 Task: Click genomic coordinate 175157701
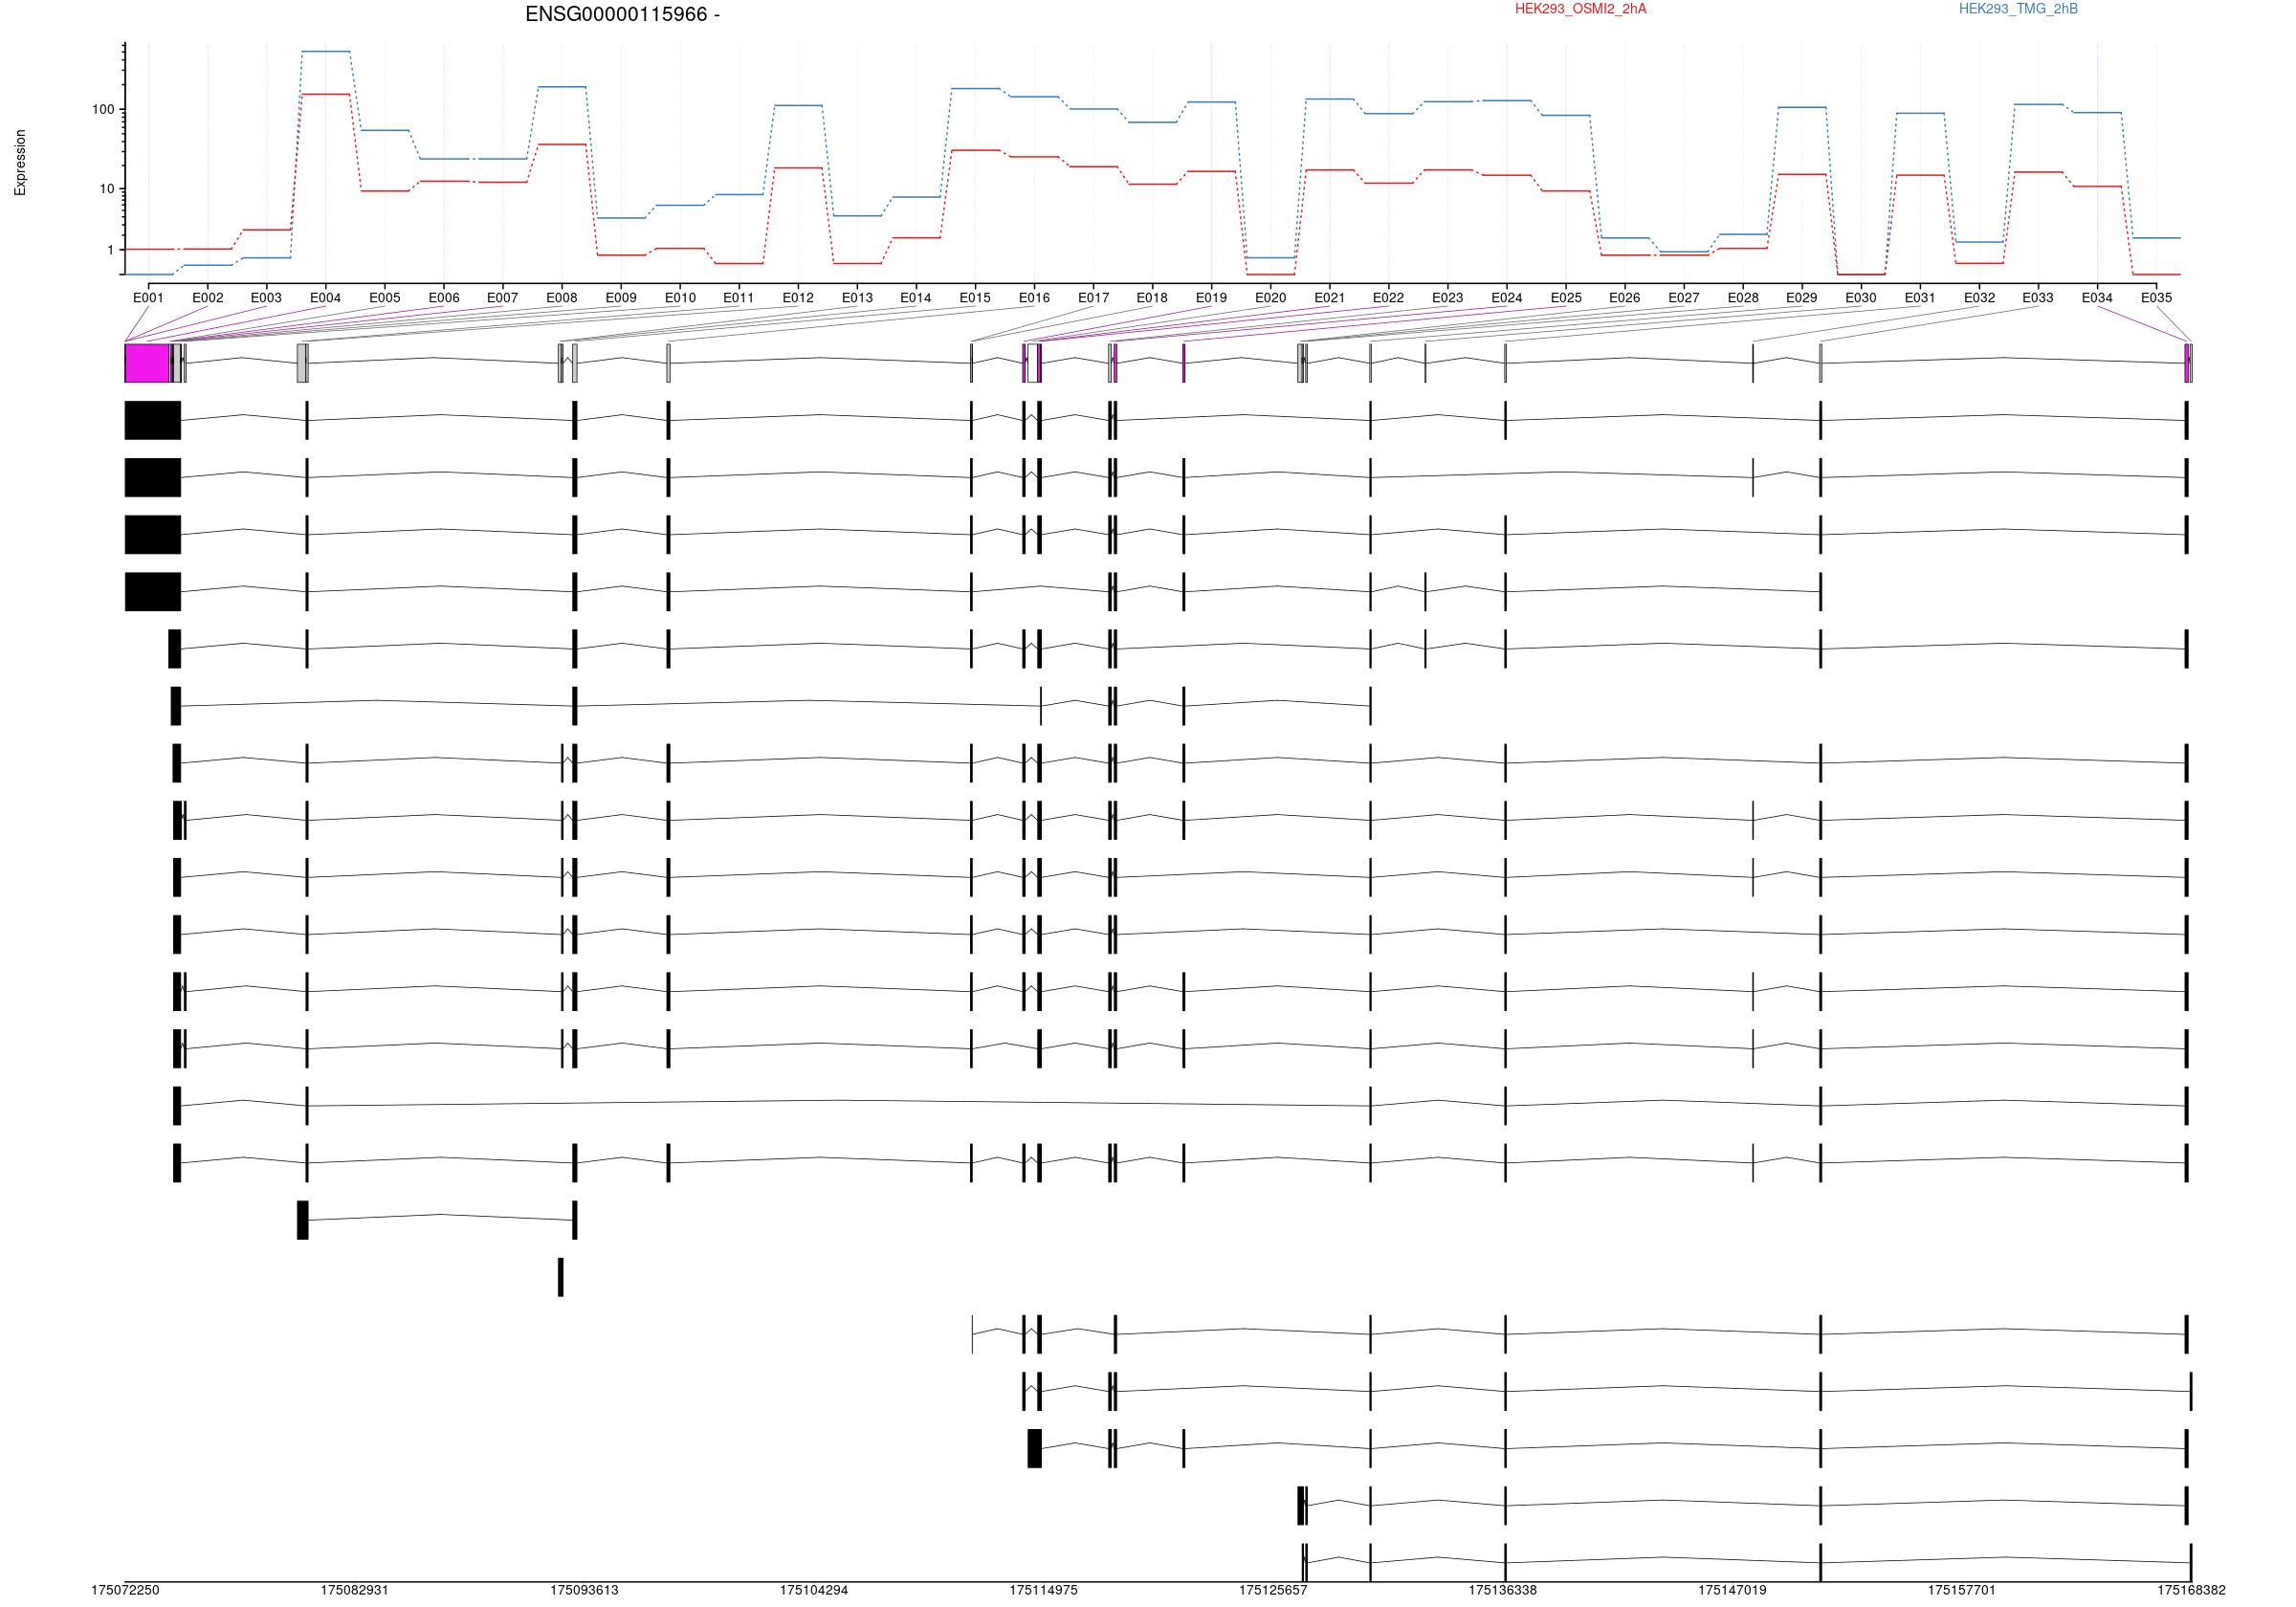point(1962,1590)
